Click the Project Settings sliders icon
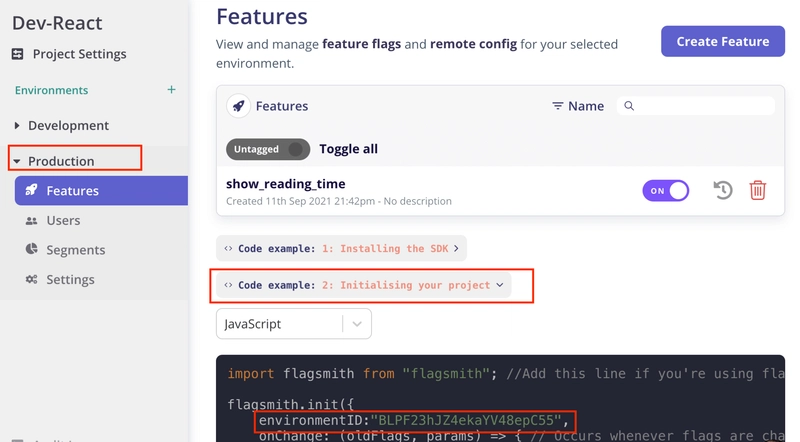This screenshot has height=442, width=800. point(17,54)
